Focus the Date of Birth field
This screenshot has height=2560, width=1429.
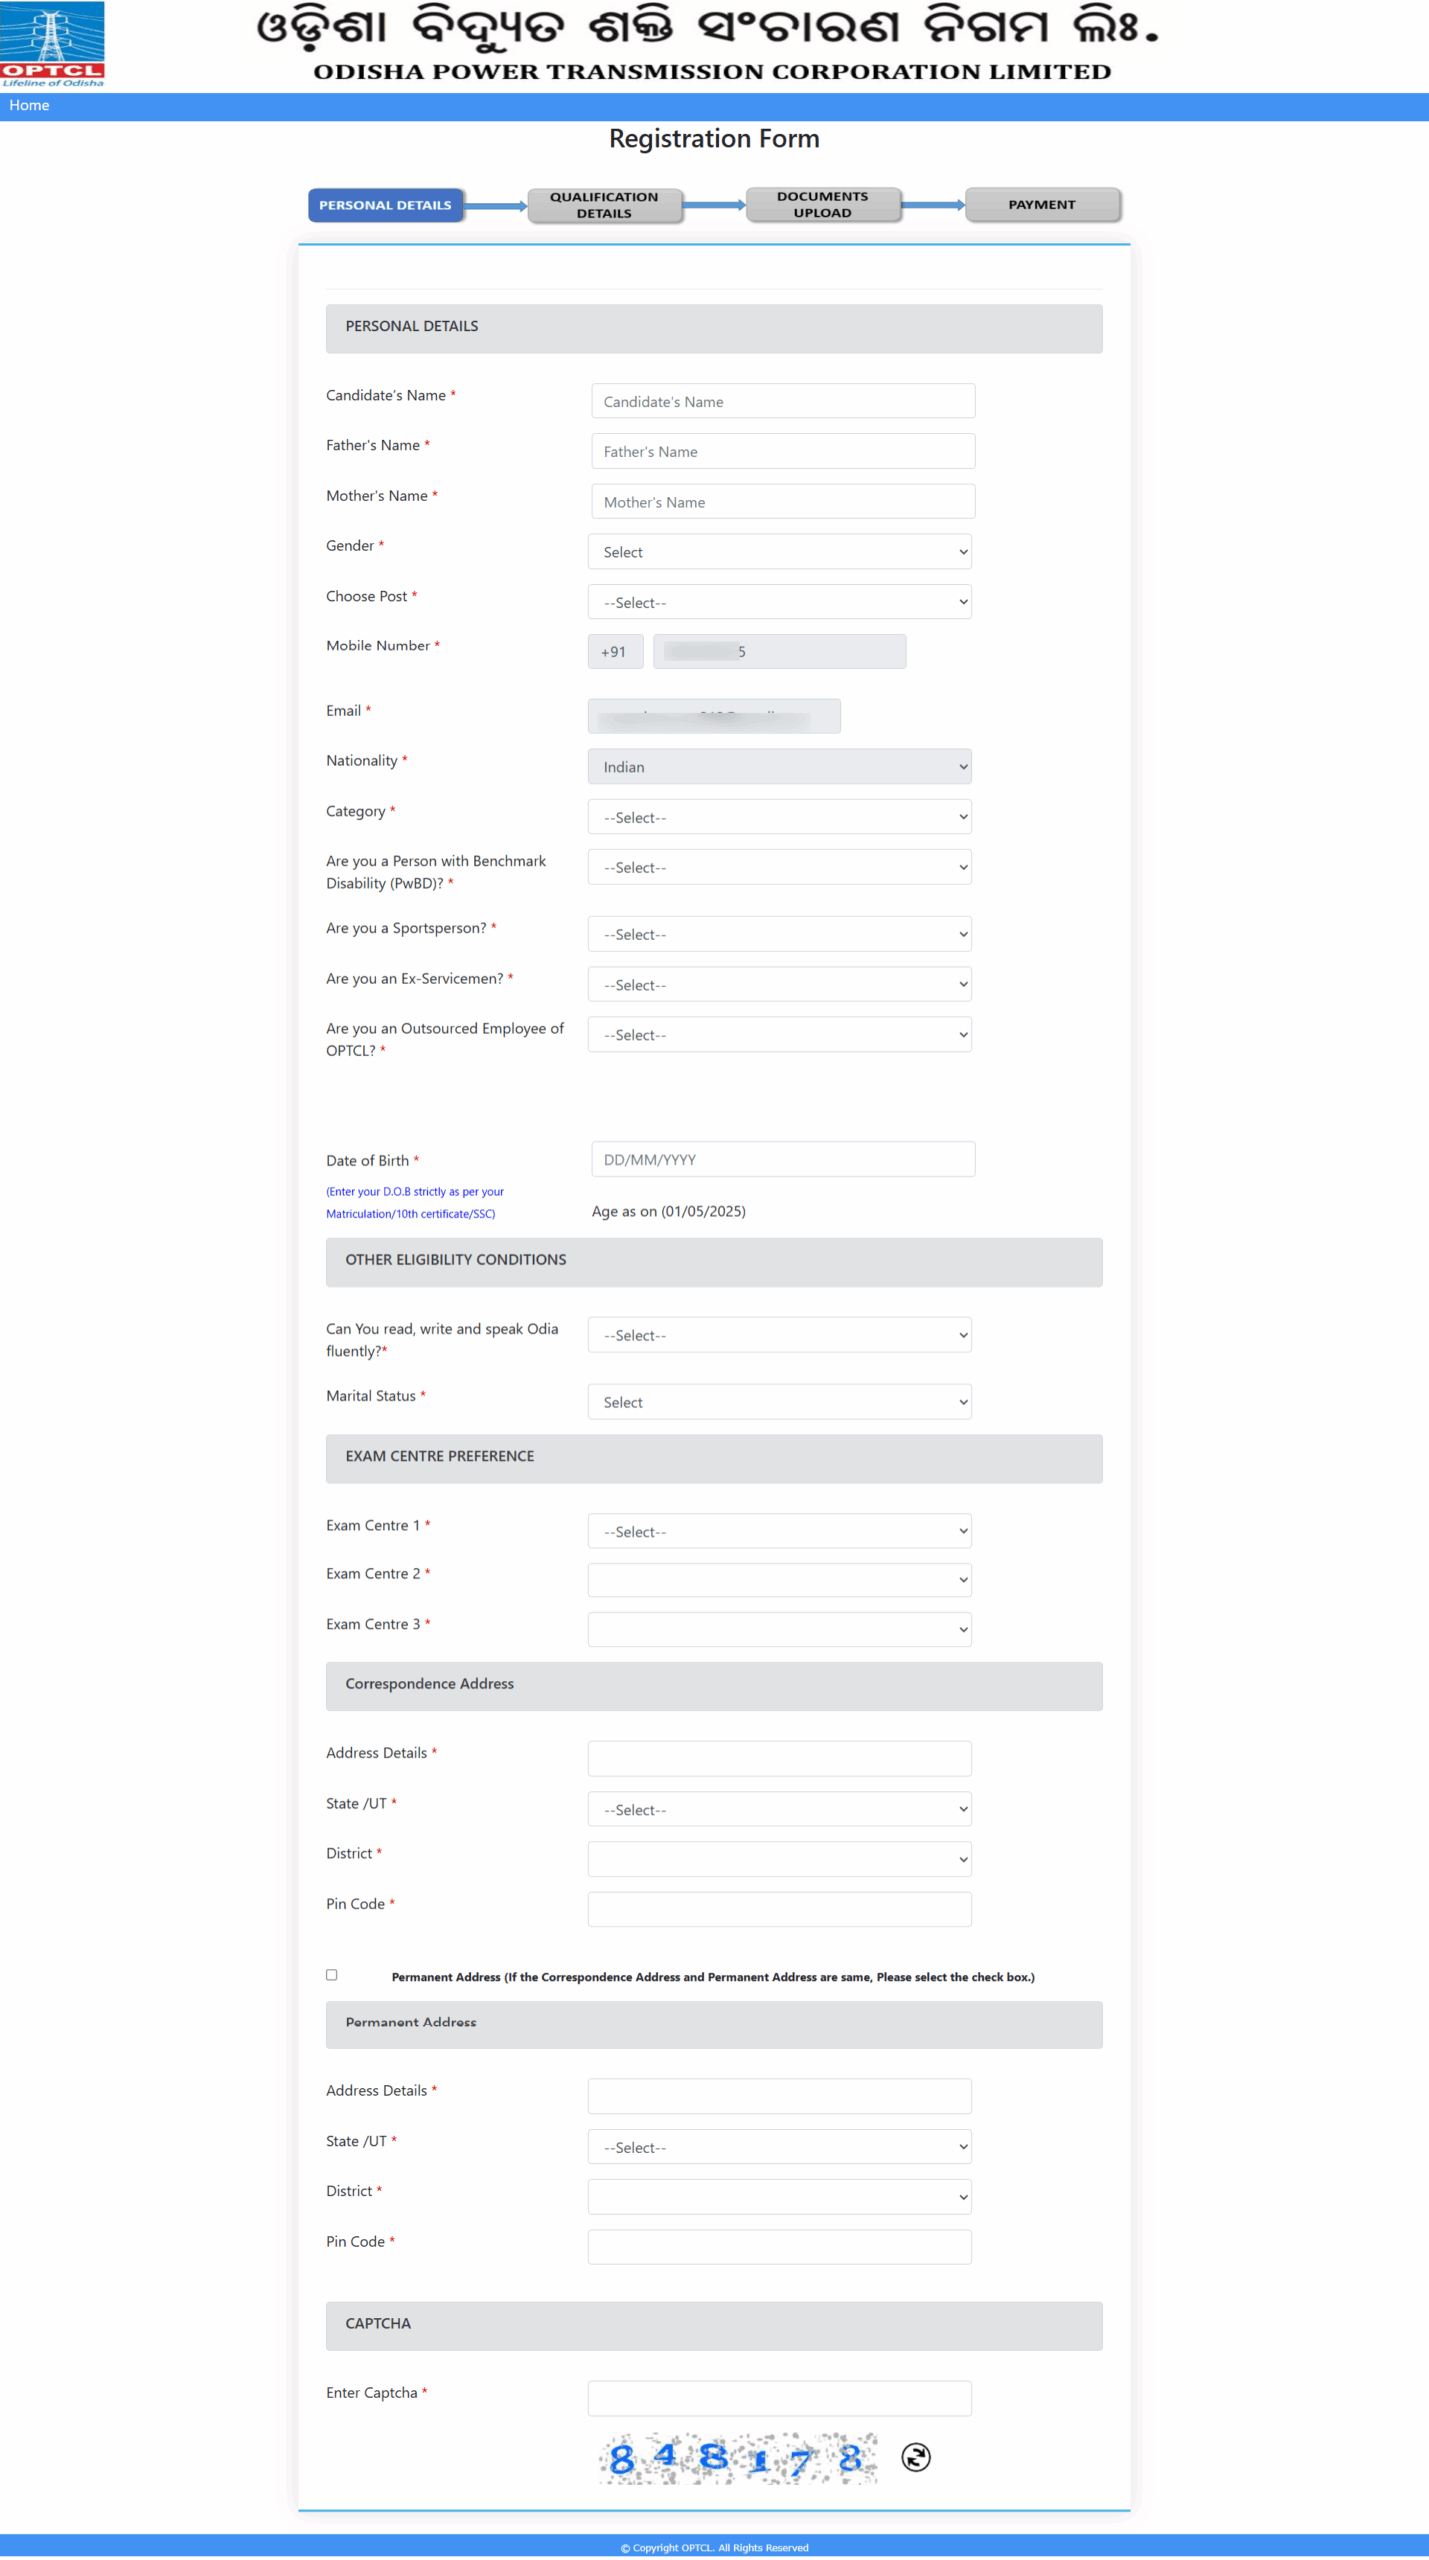782,1159
